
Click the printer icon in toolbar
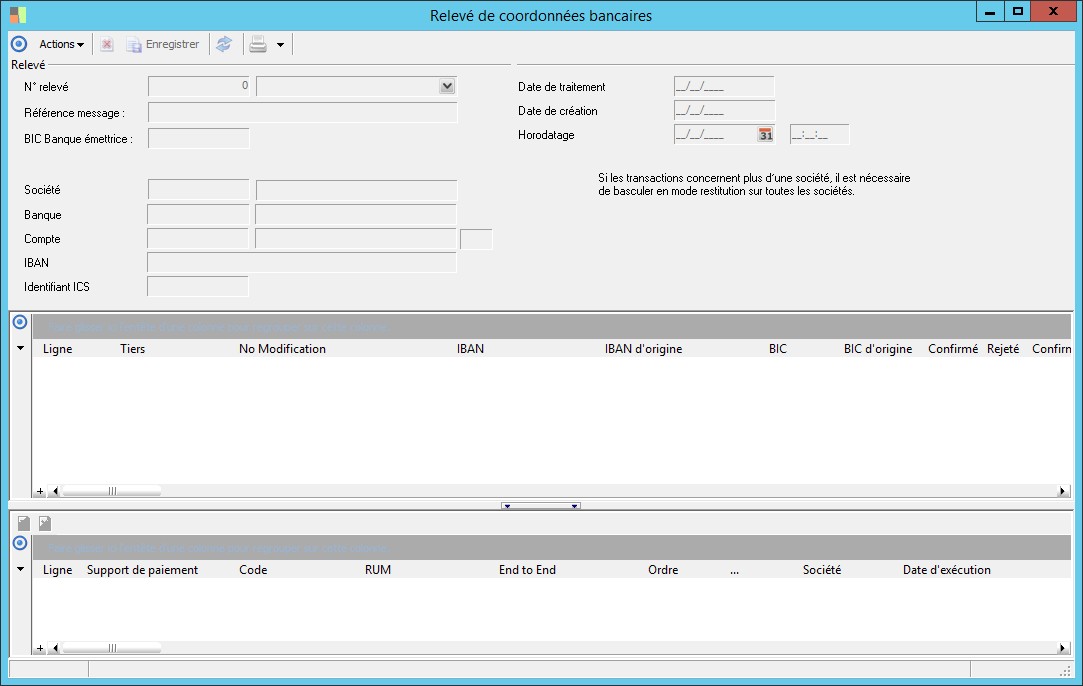pos(258,44)
